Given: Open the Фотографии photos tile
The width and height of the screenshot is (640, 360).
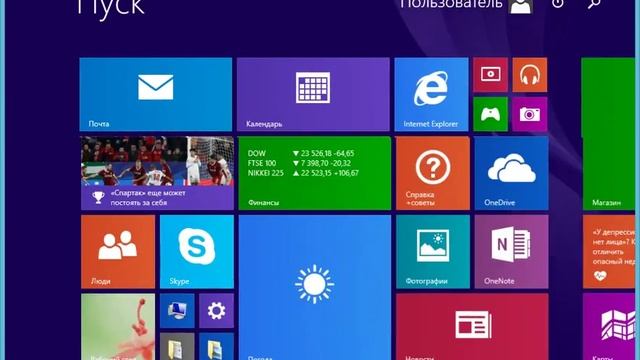Looking at the screenshot, I should tap(433, 252).
